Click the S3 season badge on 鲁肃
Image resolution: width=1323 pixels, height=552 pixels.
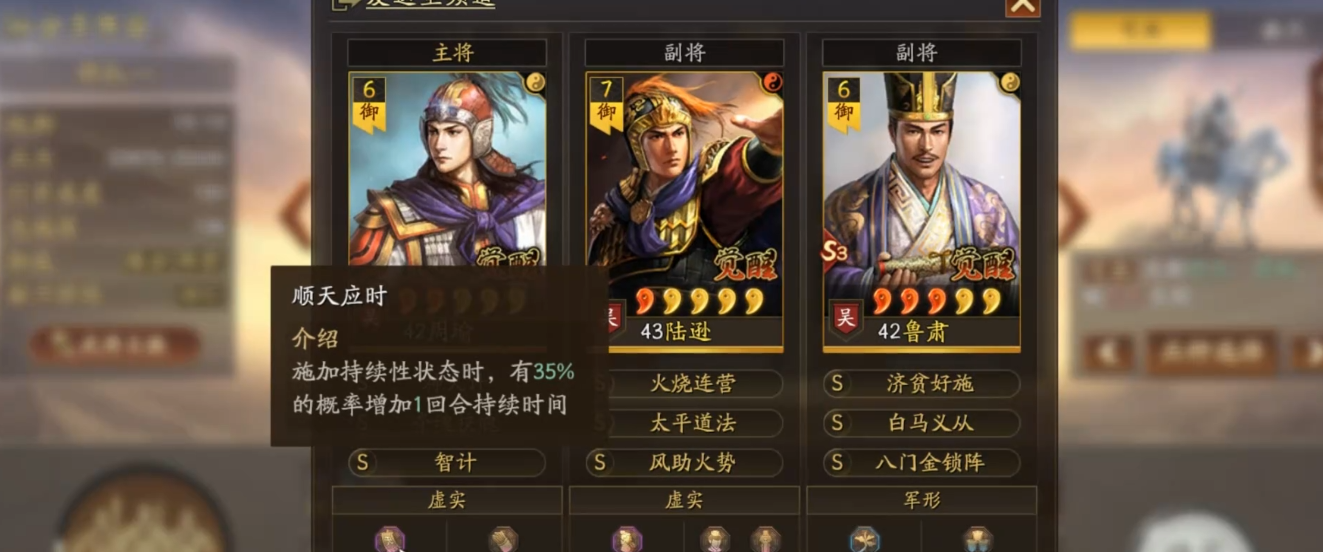click(834, 251)
